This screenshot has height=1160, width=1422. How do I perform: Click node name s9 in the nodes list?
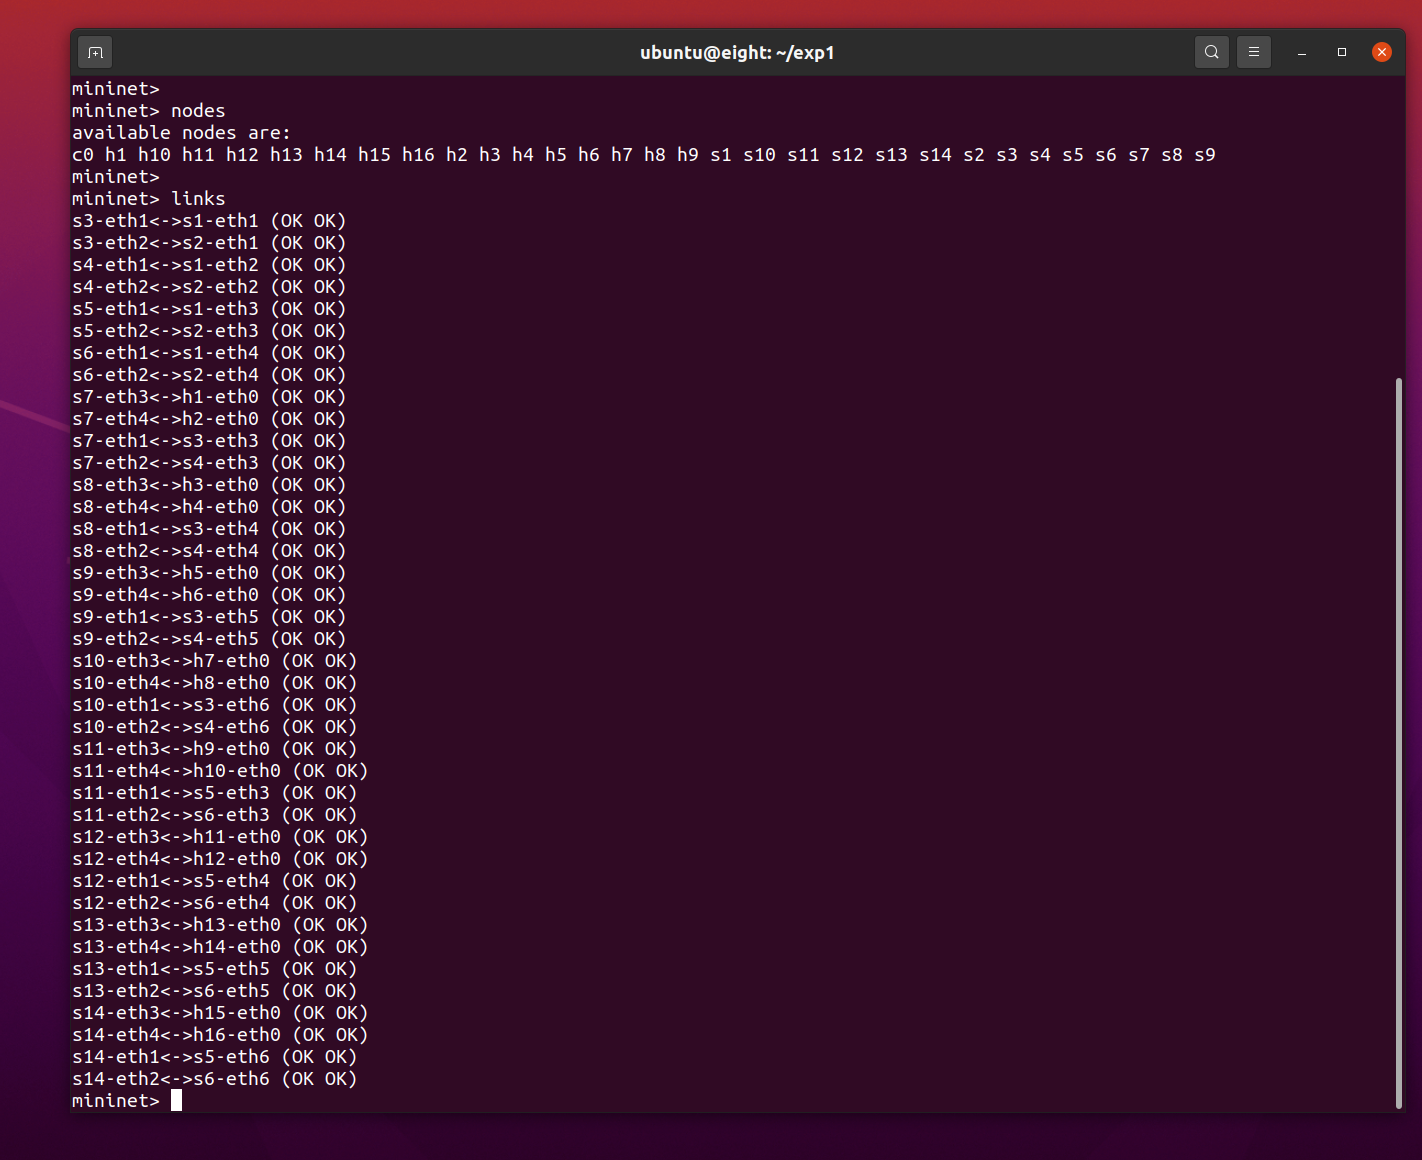tap(1205, 155)
